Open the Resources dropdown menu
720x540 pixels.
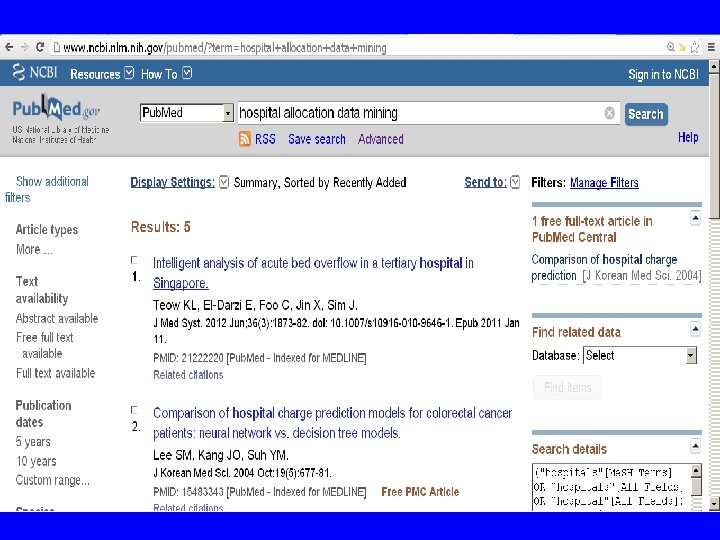pyautogui.click(x=102, y=74)
